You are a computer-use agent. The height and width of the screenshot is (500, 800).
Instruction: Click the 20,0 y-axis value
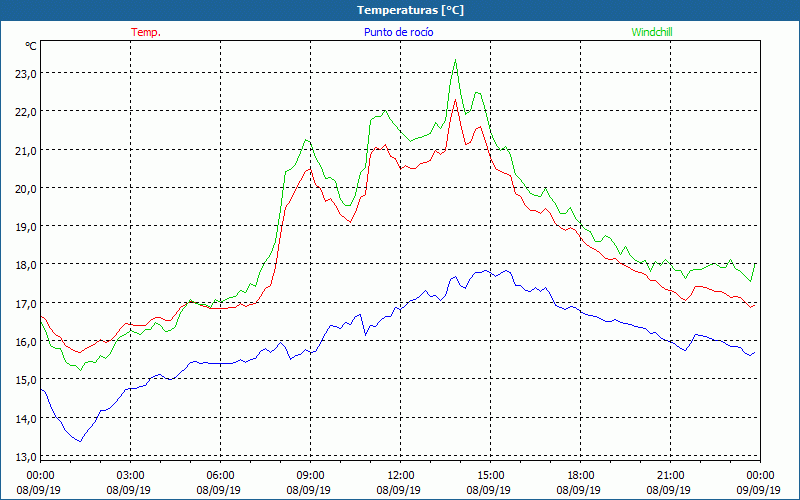pos(26,189)
